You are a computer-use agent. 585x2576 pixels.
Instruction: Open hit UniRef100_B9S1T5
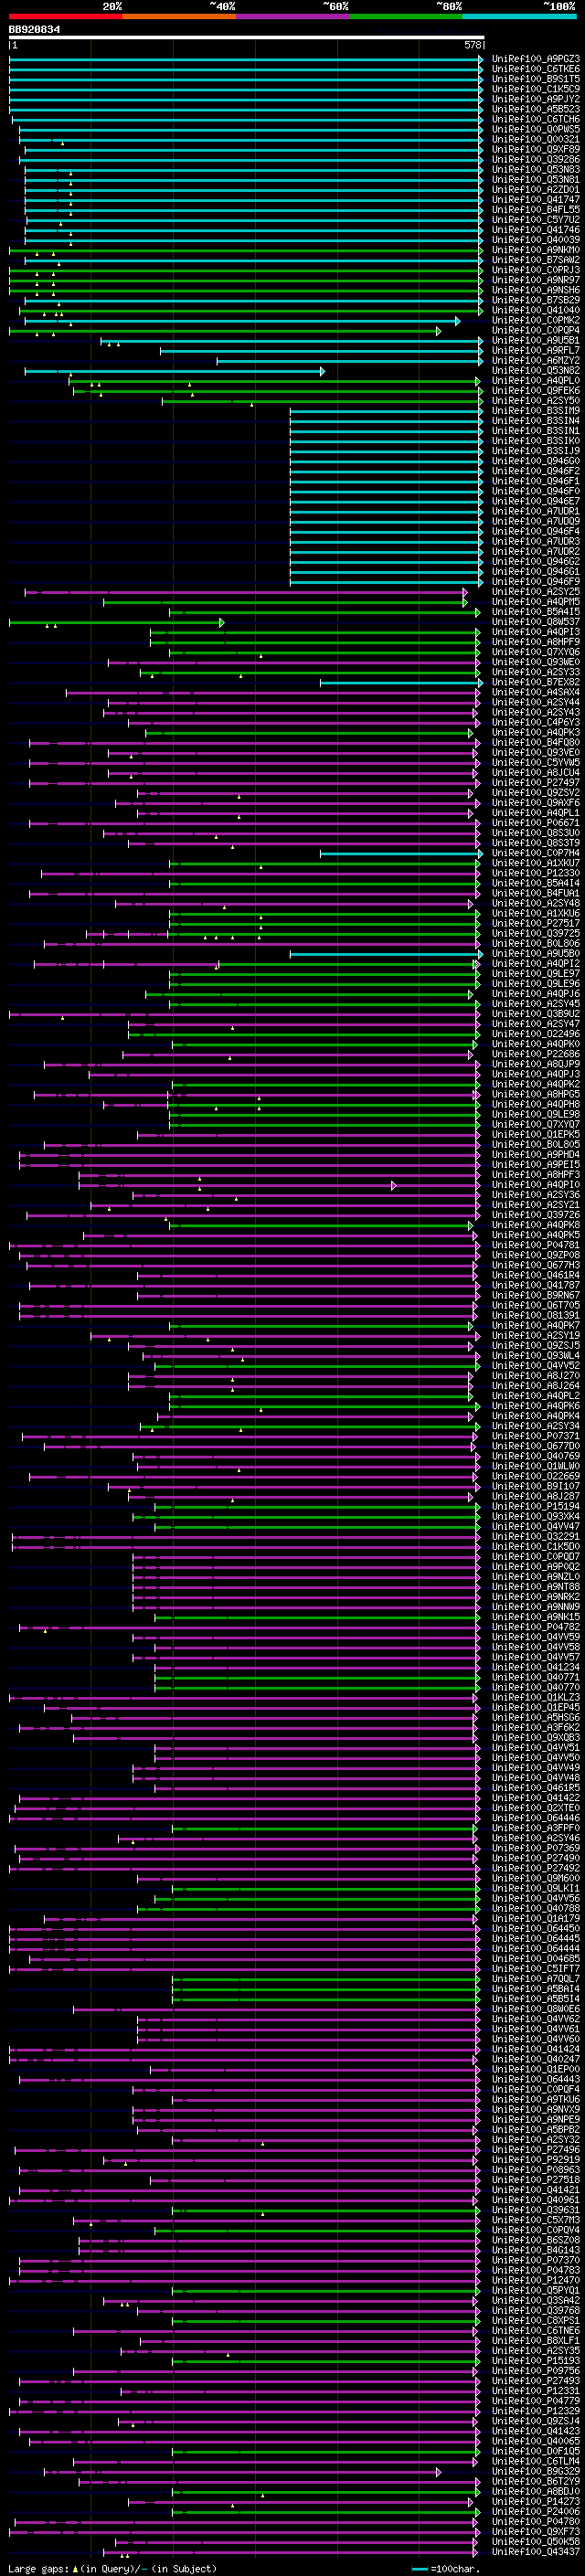[535, 79]
